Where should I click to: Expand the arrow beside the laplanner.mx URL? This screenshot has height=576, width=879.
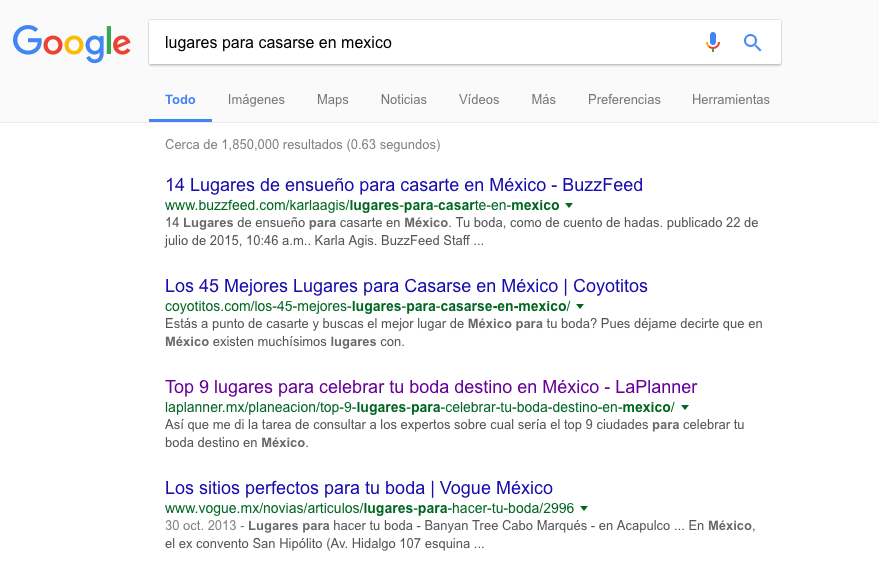click(x=685, y=408)
